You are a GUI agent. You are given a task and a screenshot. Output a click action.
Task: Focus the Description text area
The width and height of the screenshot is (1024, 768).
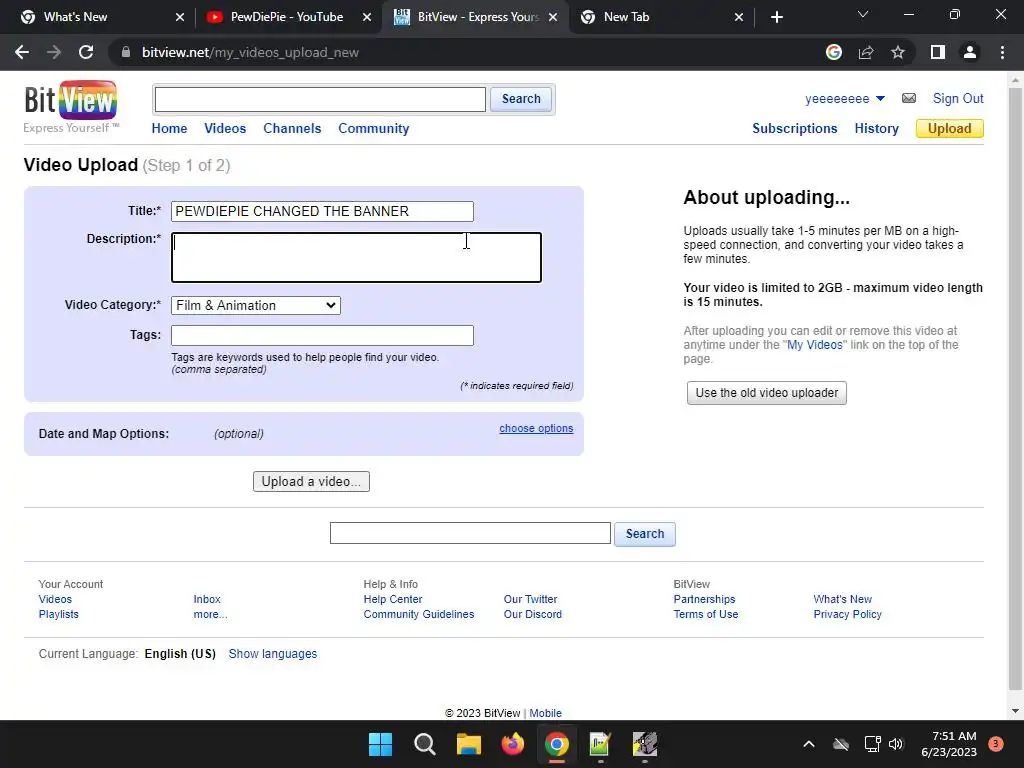(x=357, y=257)
